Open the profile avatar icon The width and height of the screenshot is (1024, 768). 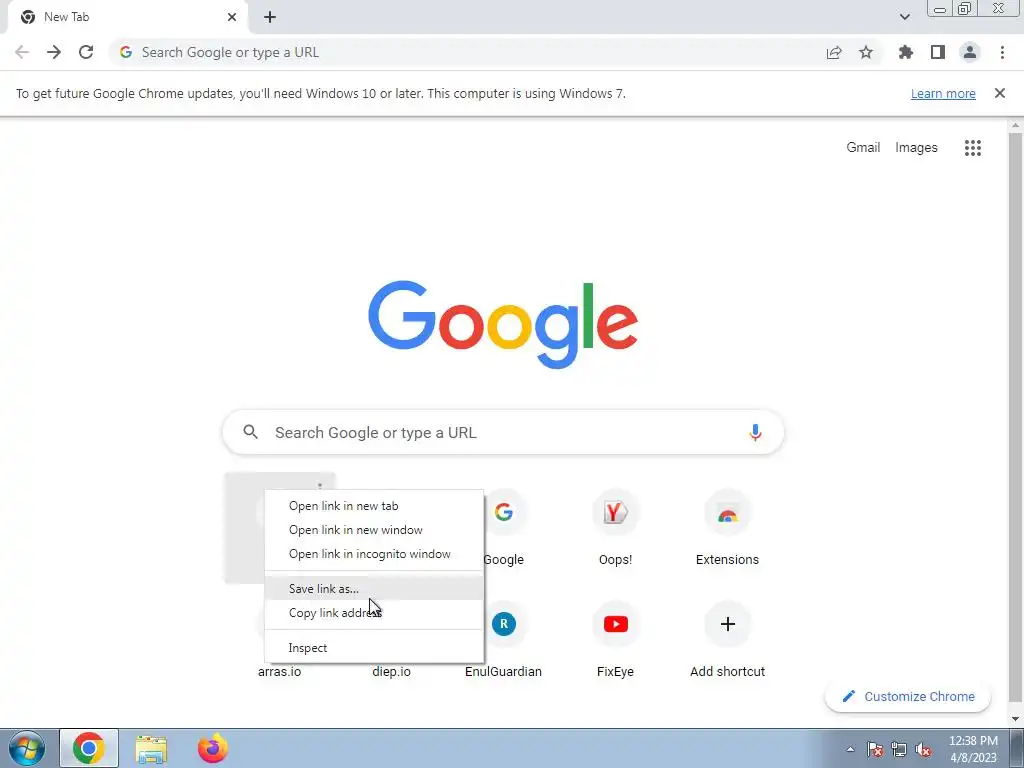pyautogui.click(x=970, y=52)
